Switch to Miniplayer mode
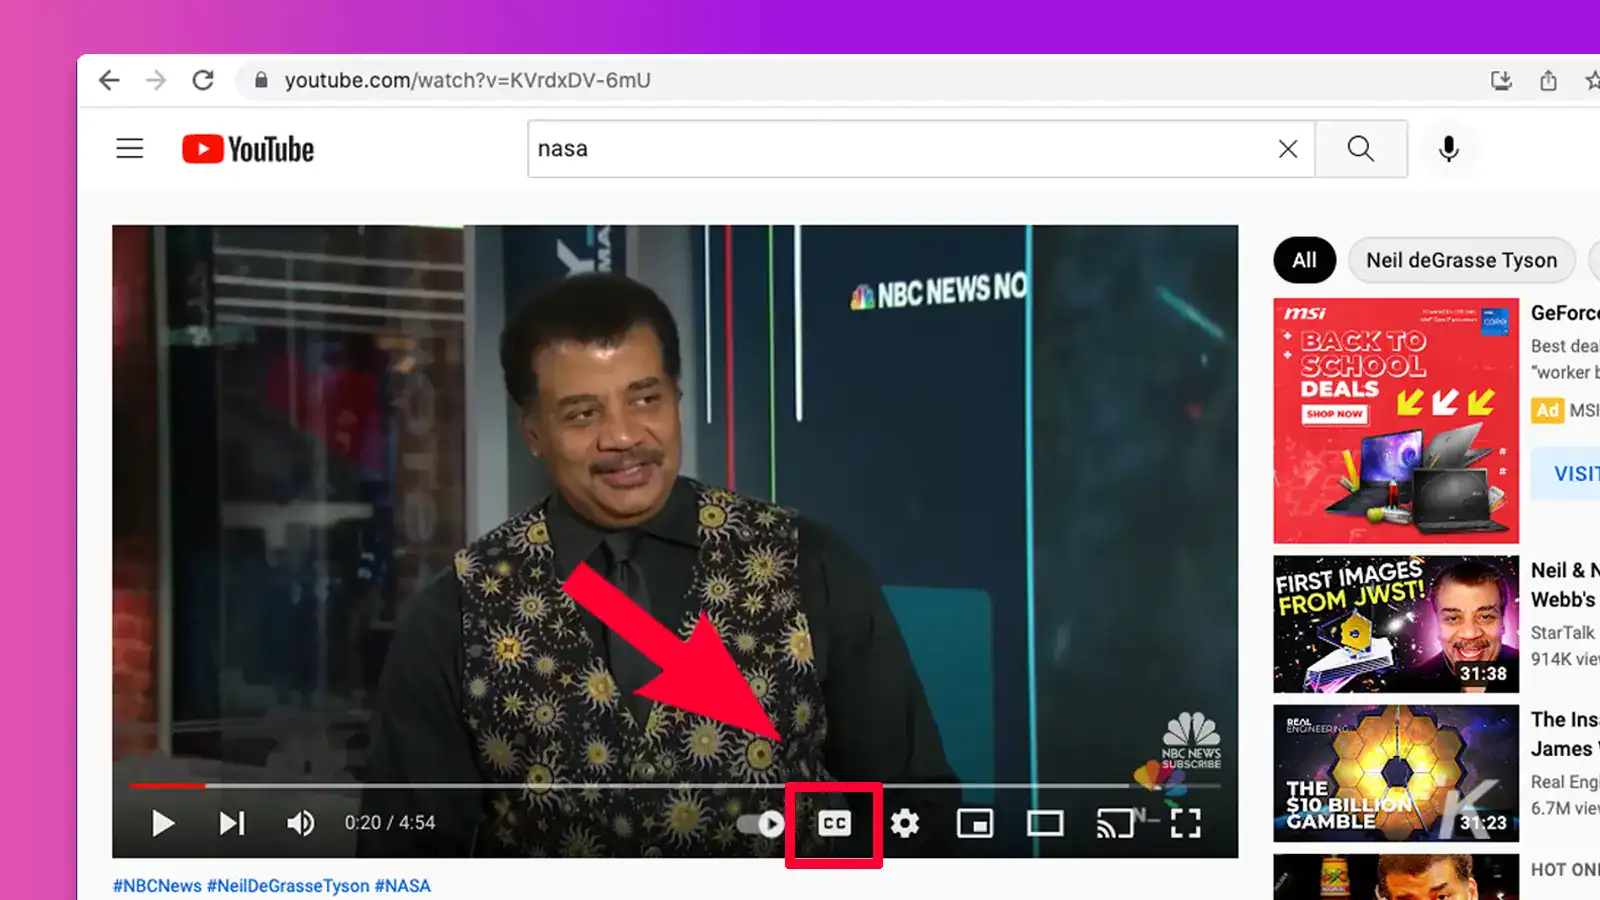 coord(975,823)
